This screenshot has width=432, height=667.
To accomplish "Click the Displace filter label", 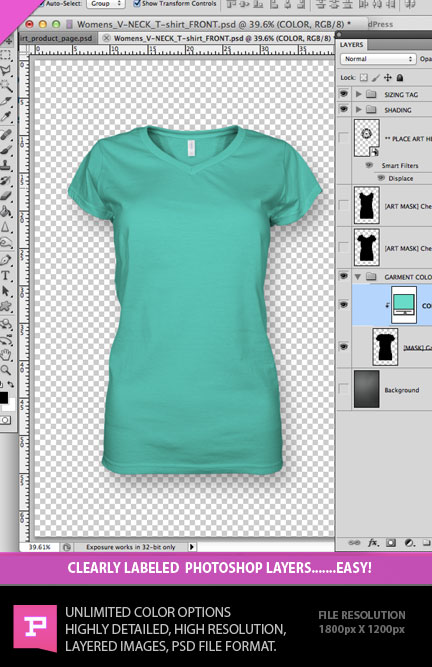I will [x=401, y=178].
